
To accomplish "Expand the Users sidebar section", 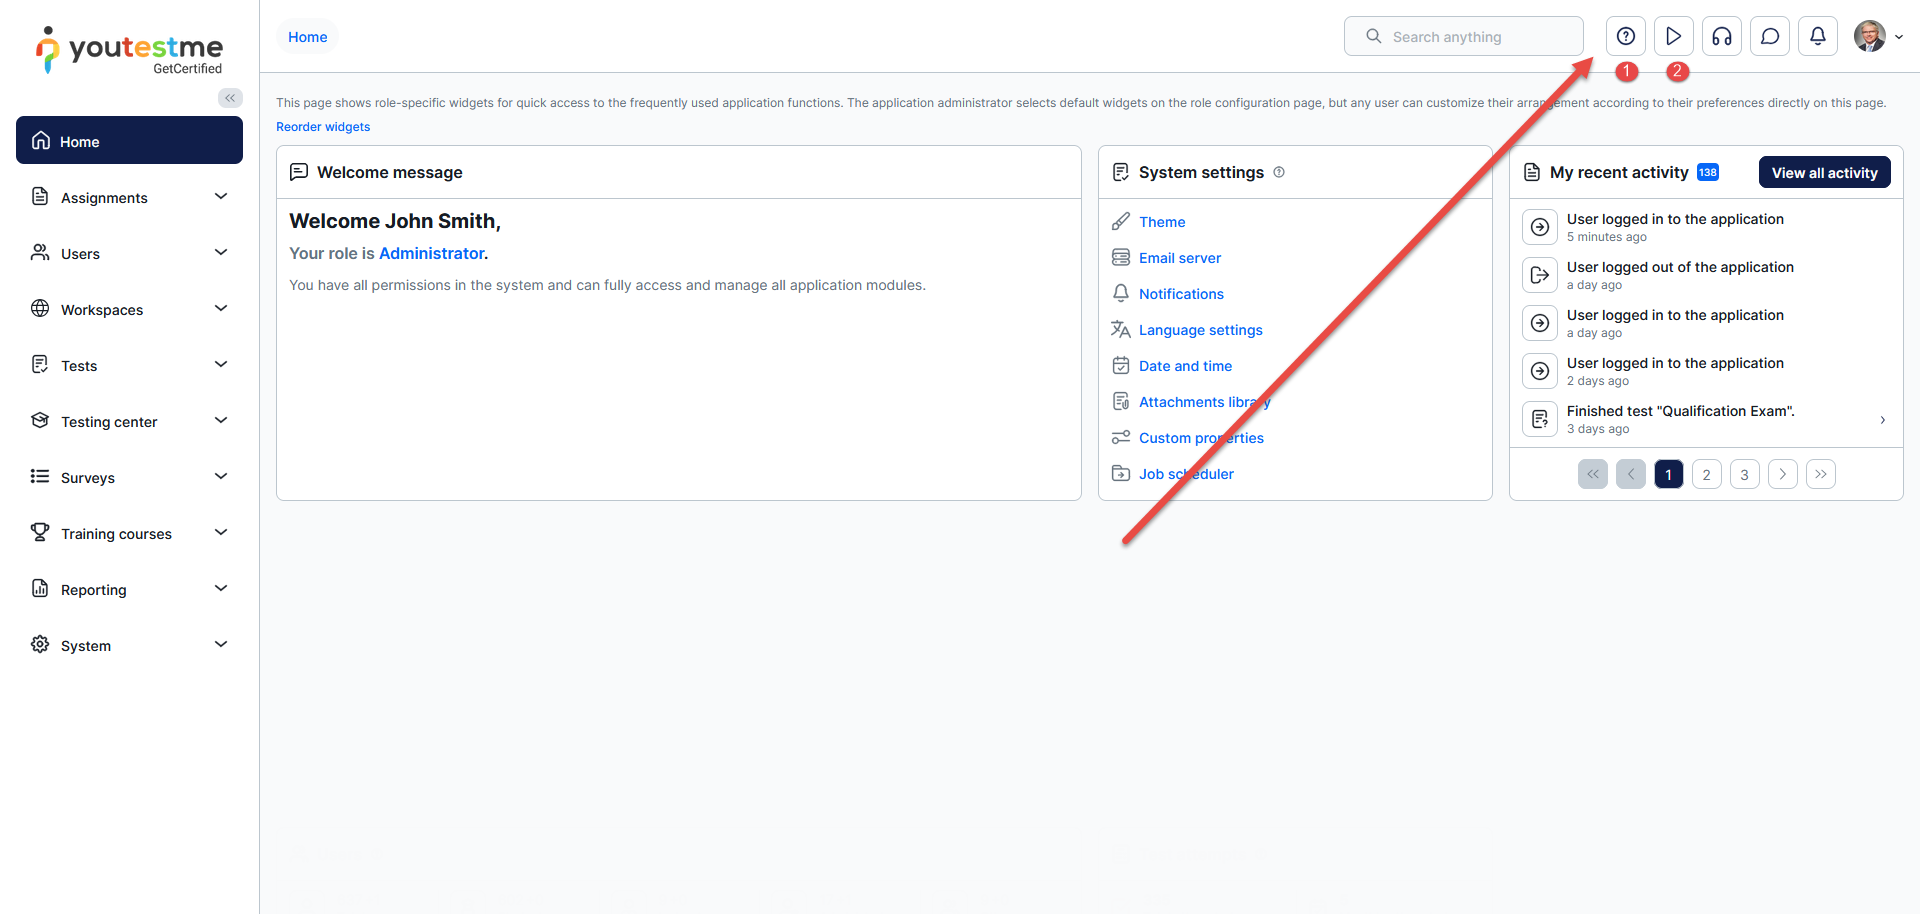I will [129, 254].
